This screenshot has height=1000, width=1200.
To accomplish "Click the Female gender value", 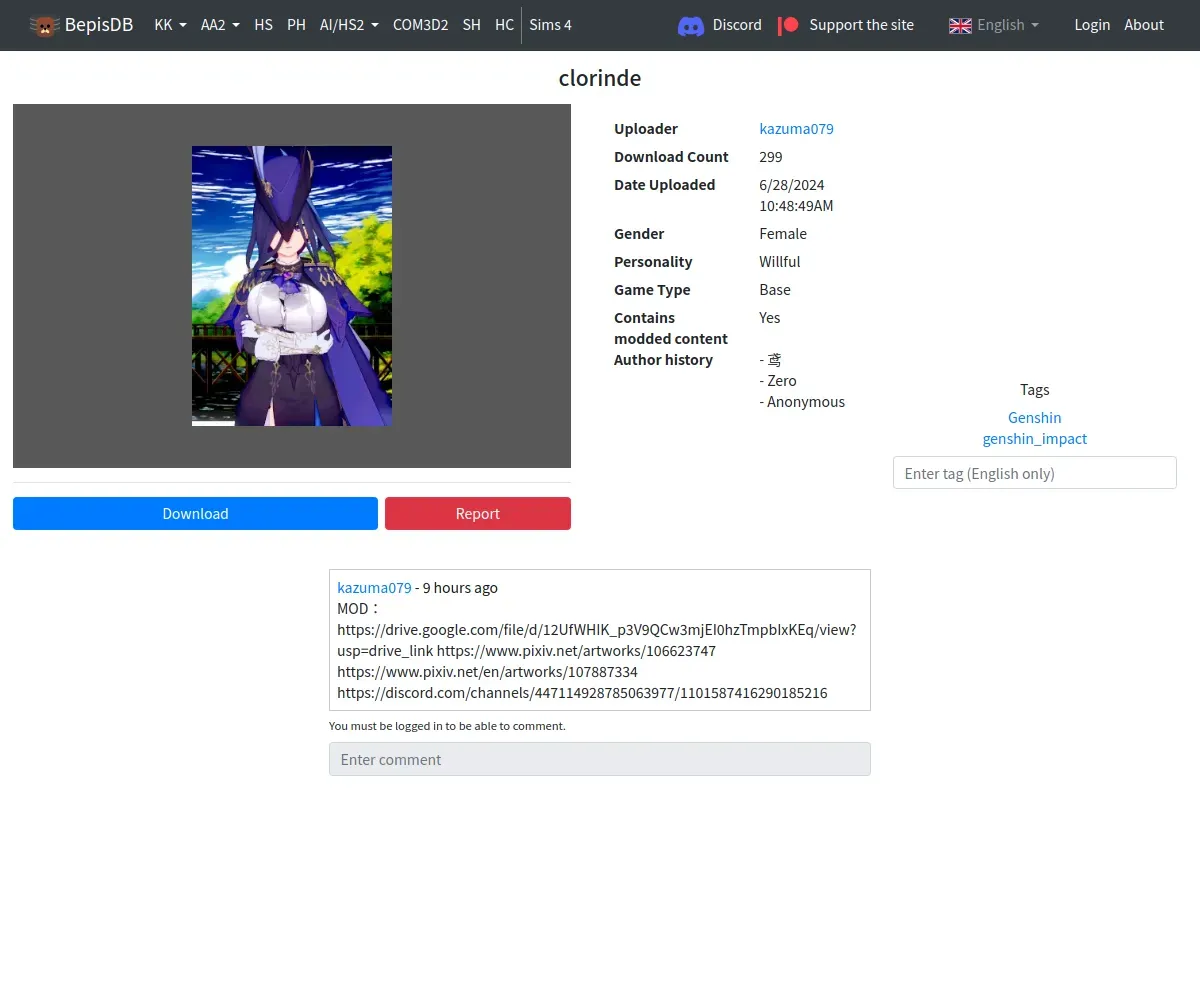I will point(783,234).
